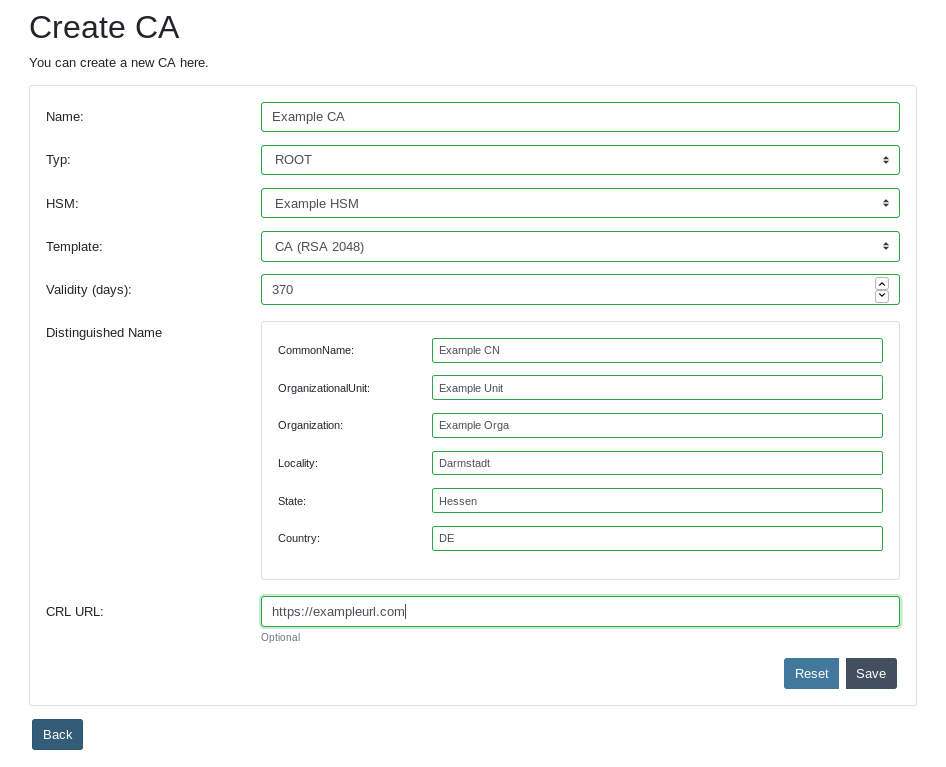Select the Country field containing DE
Viewport: 946px width, 767px height.
tap(657, 538)
